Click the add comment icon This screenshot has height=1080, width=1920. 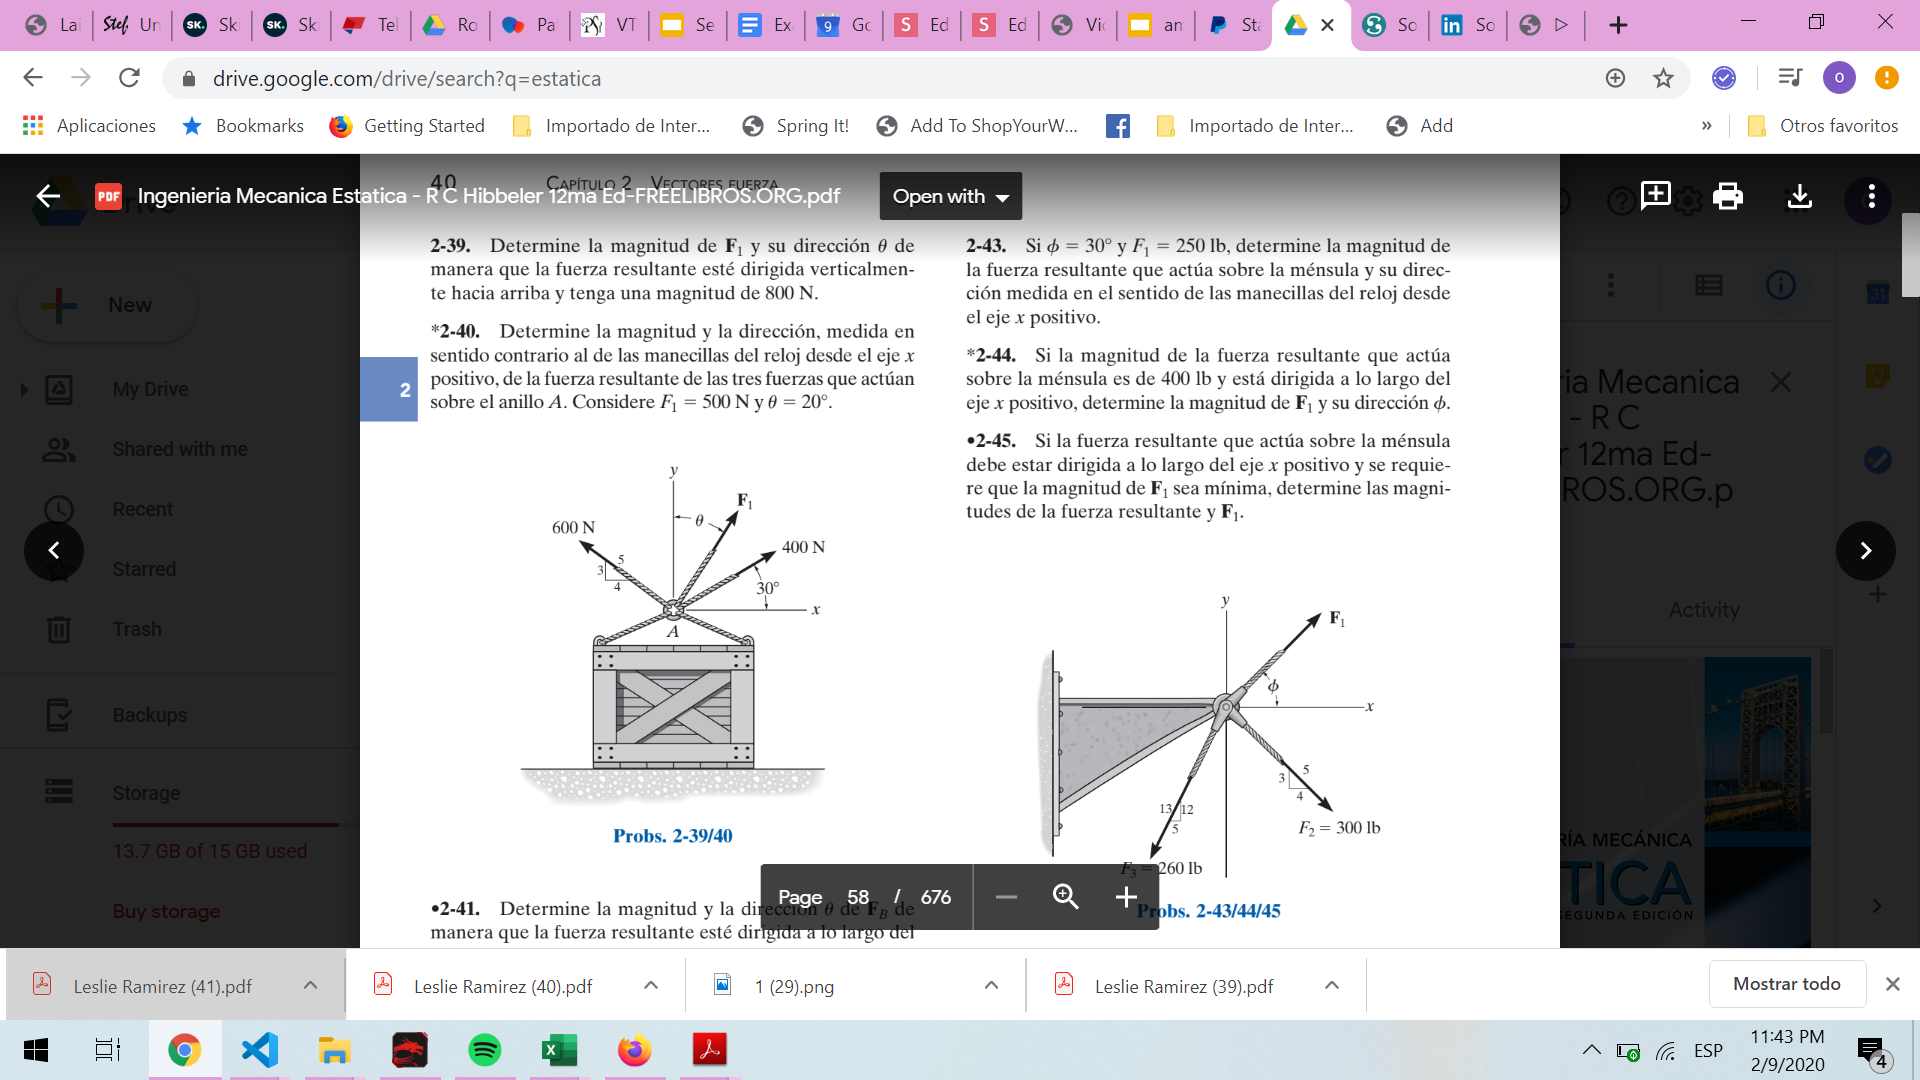(1655, 195)
